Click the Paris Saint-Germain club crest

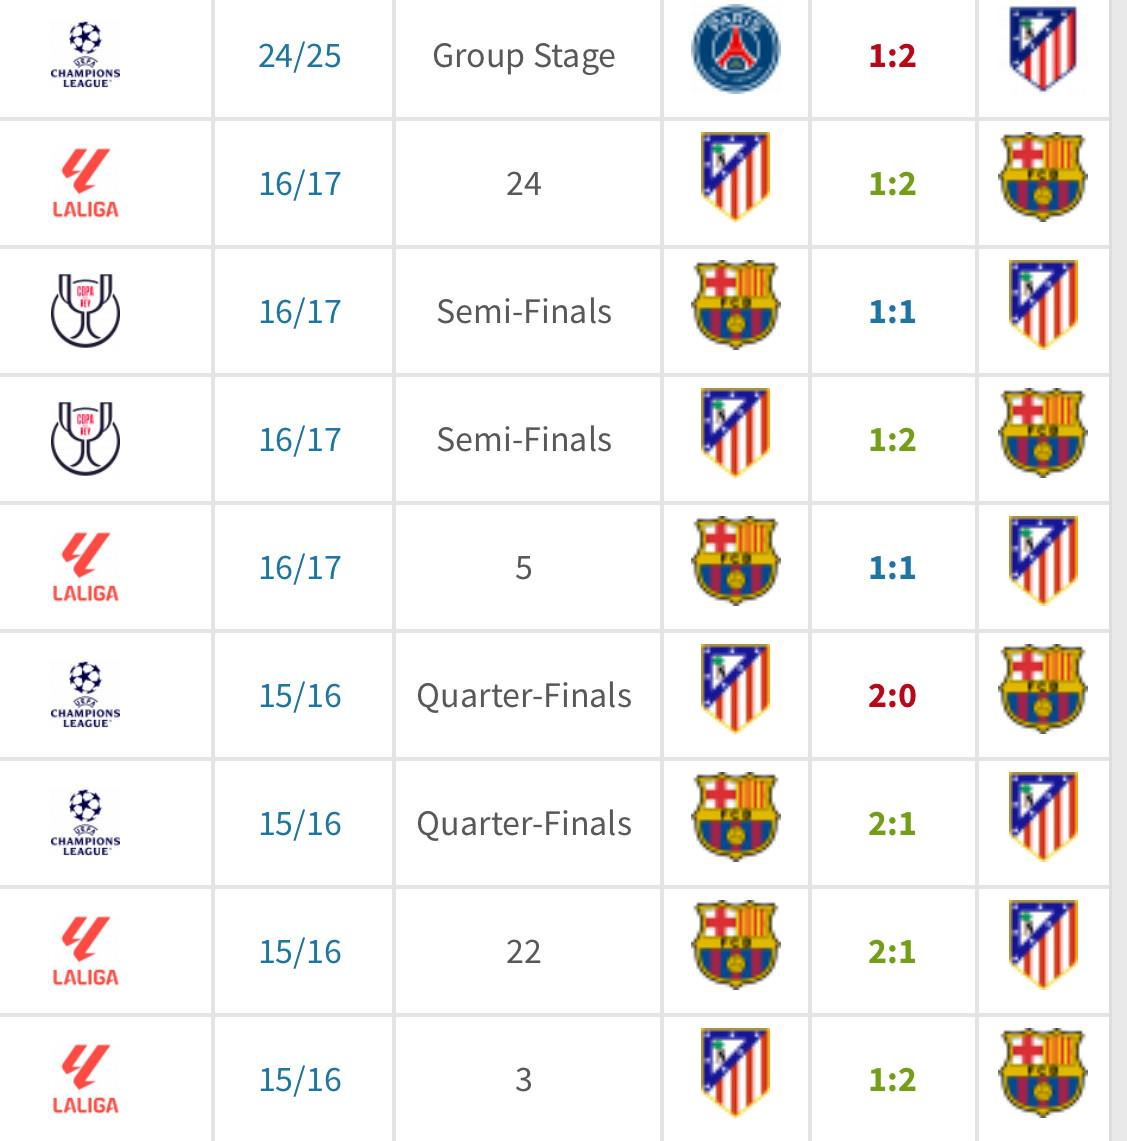pyautogui.click(x=736, y=49)
